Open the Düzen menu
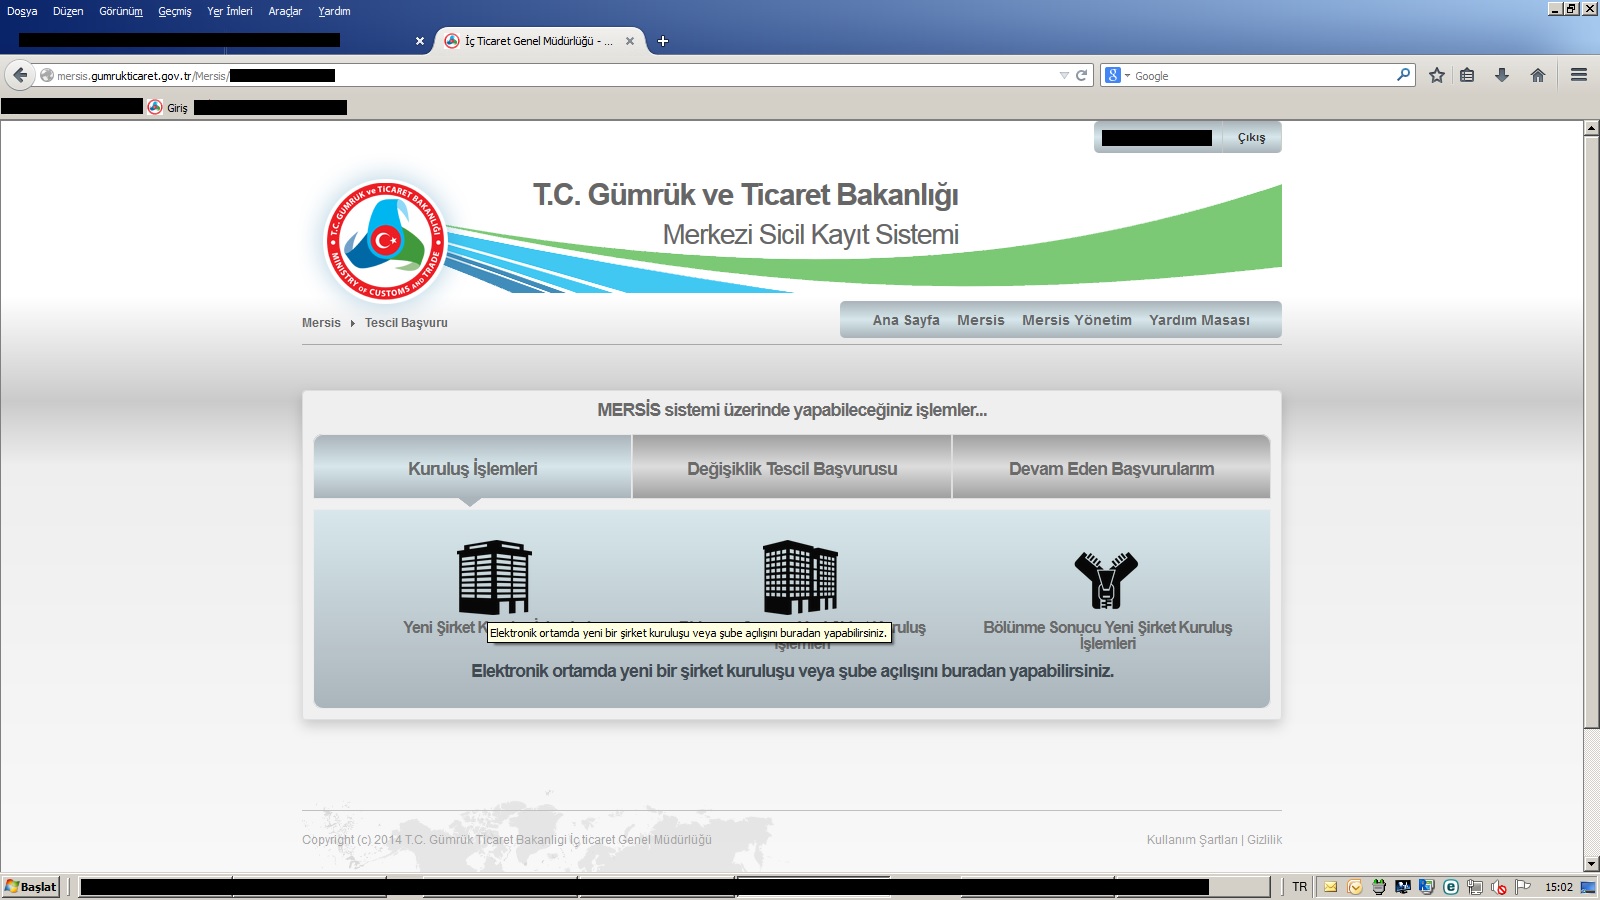 (x=68, y=11)
